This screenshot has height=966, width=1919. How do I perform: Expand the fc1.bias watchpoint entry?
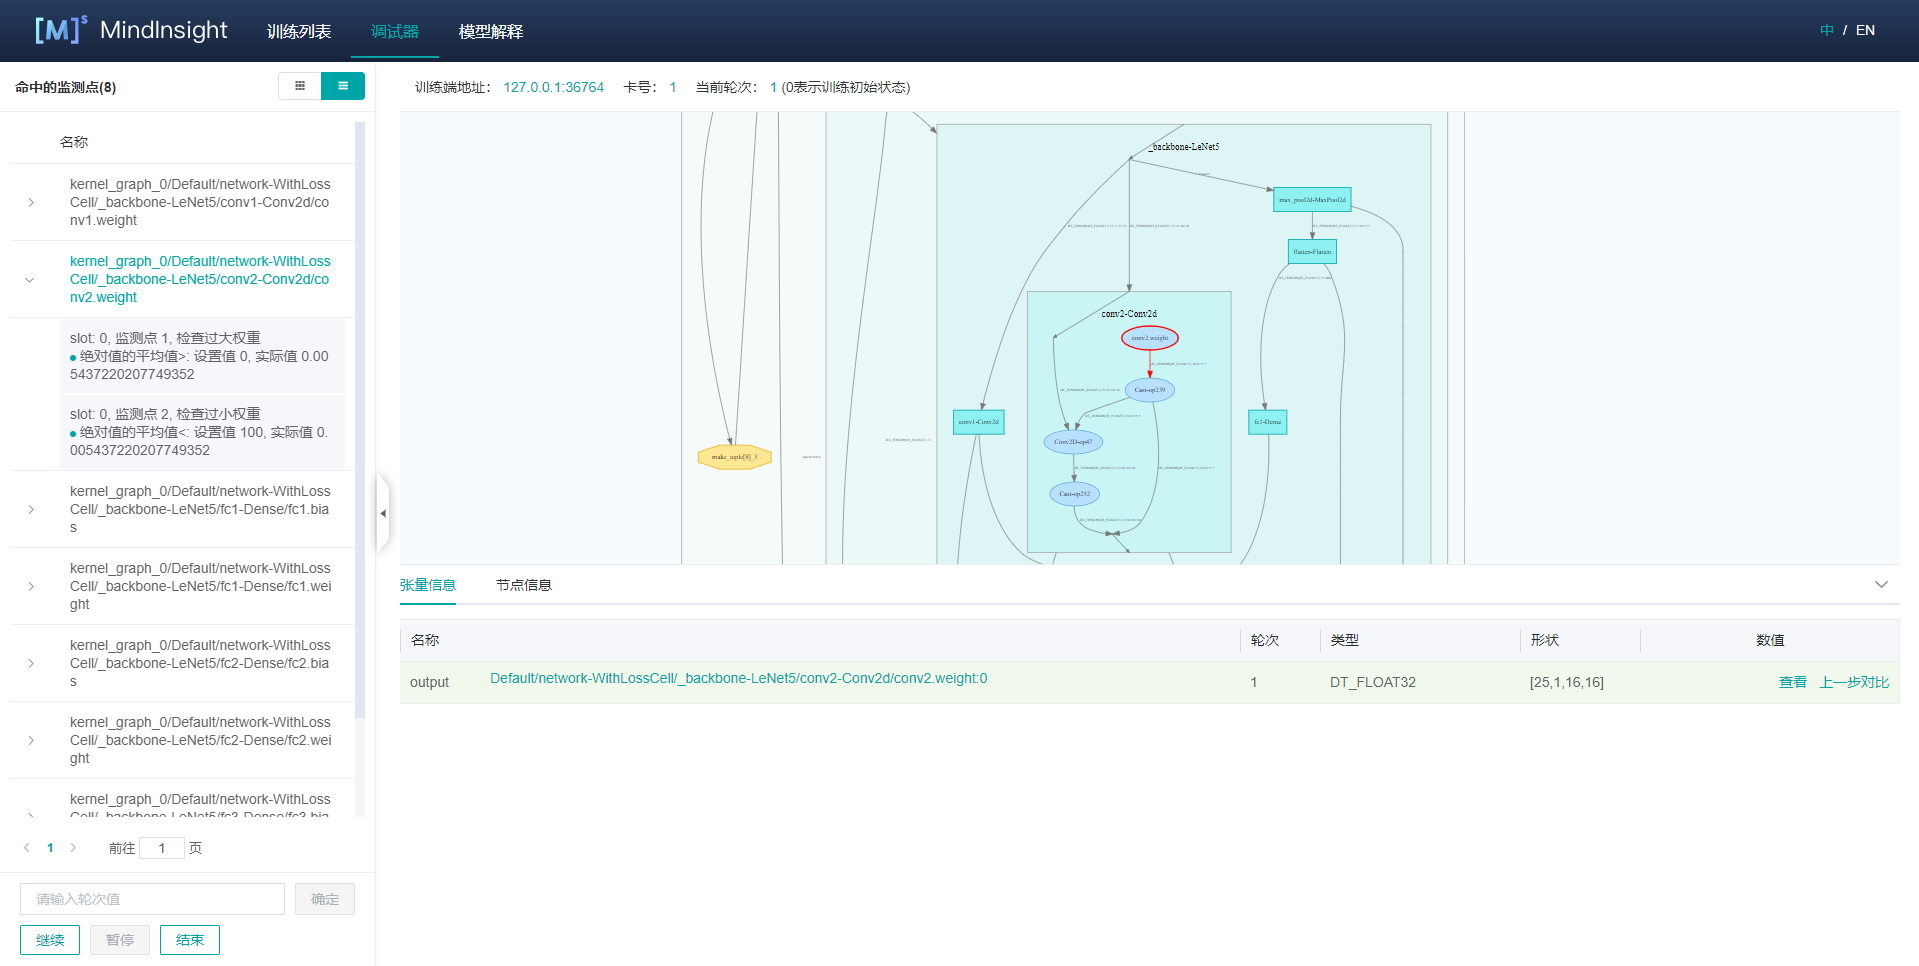(x=31, y=509)
